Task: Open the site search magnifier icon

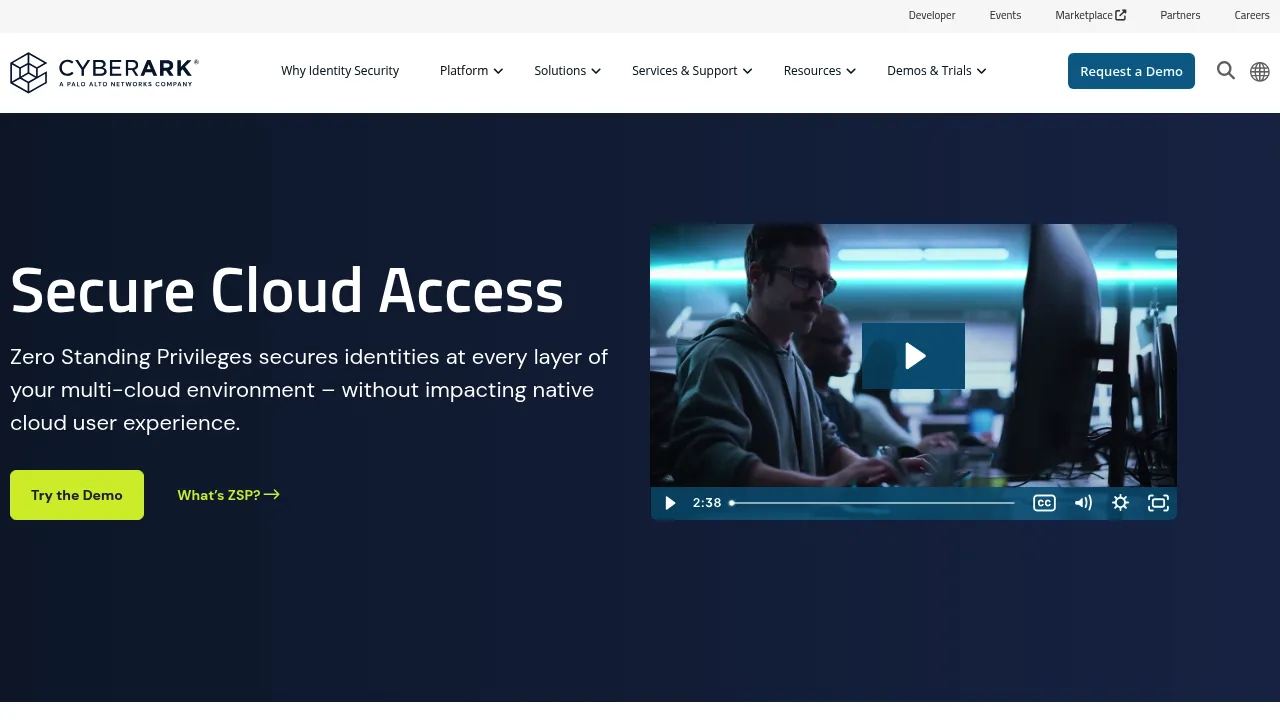Action: coord(1226,70)
